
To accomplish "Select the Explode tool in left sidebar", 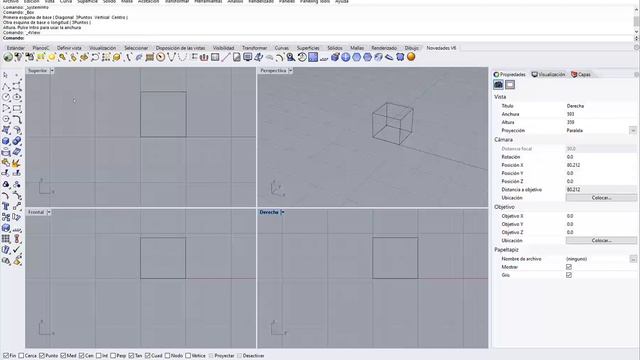I will [x=17, y=163].
